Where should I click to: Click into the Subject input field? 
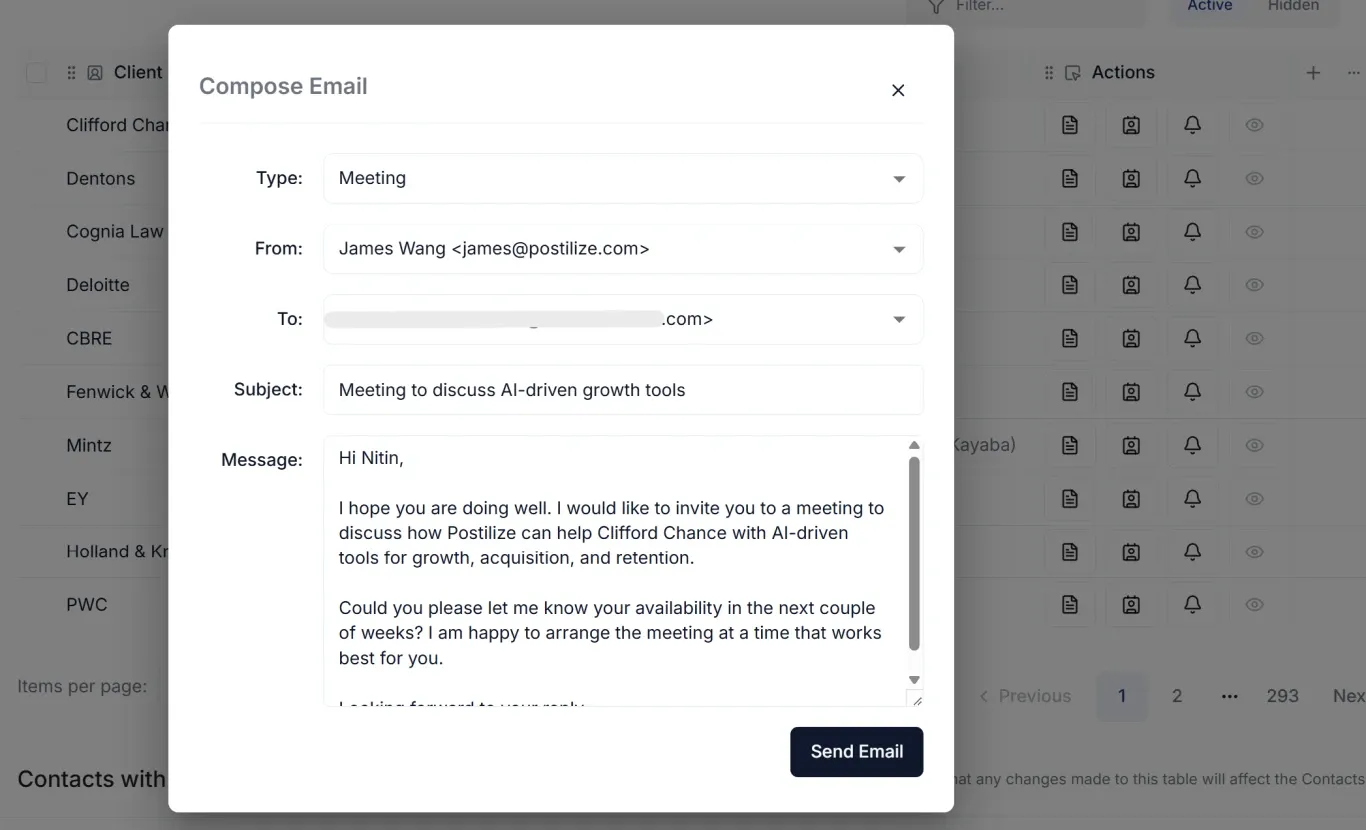pyautogui.click(x=622, y=390)
